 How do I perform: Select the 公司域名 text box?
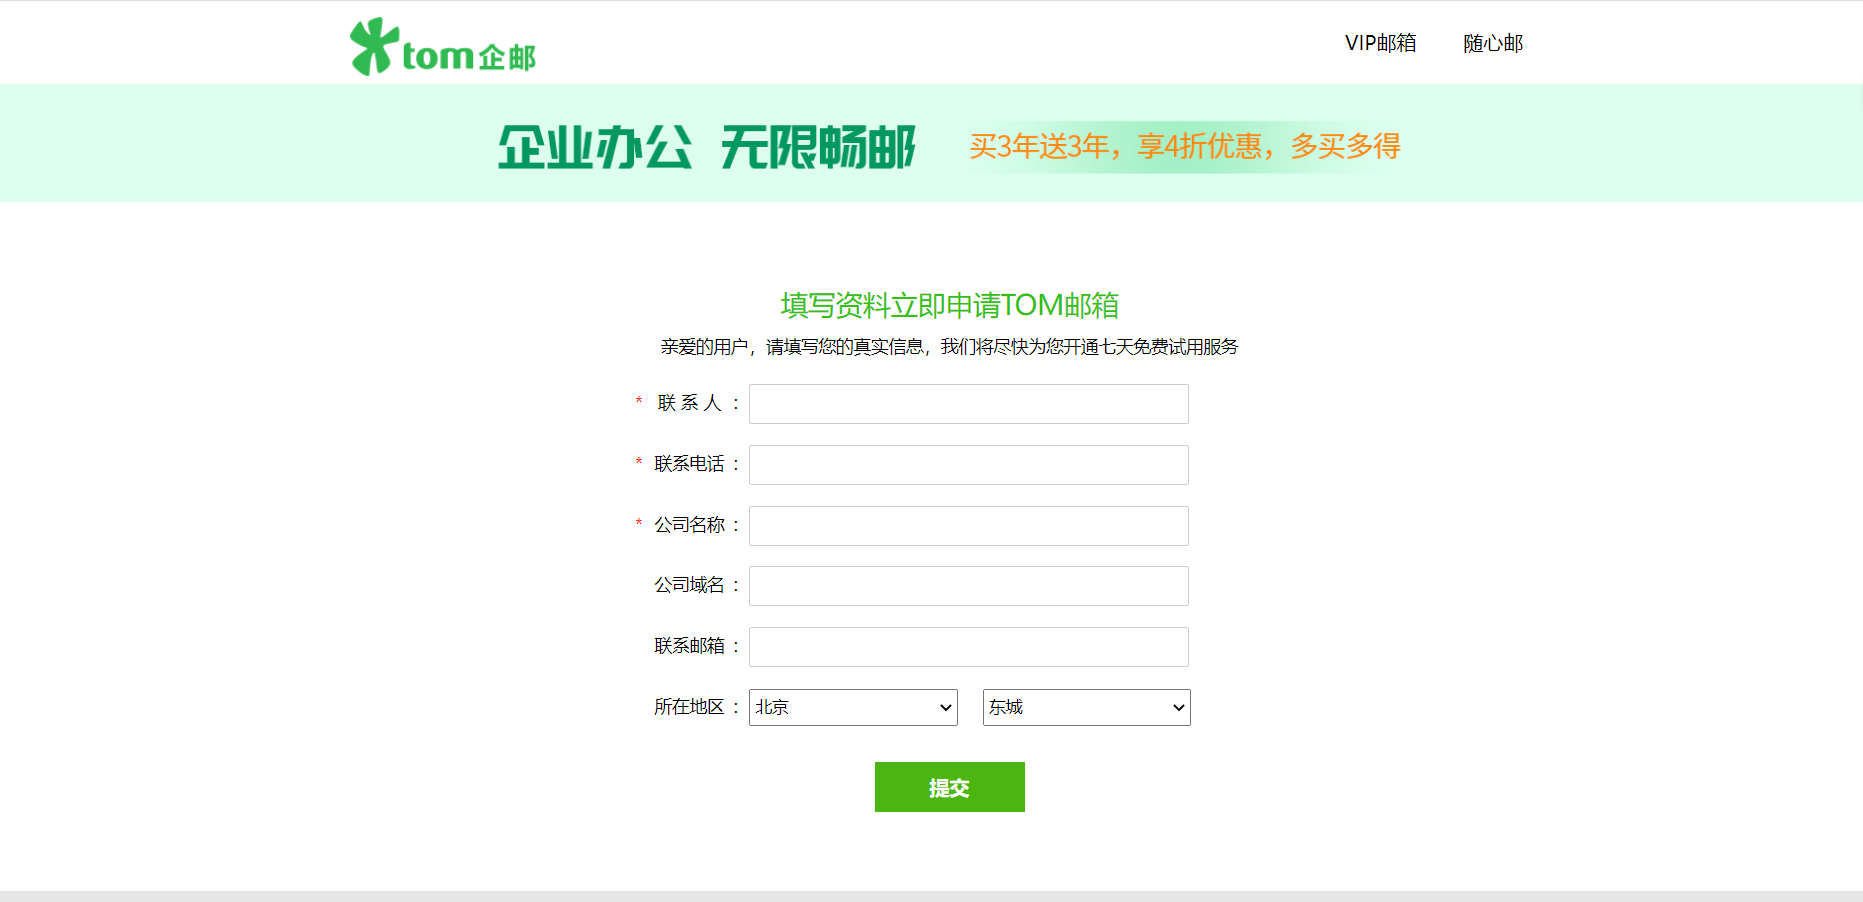[968, 586]
